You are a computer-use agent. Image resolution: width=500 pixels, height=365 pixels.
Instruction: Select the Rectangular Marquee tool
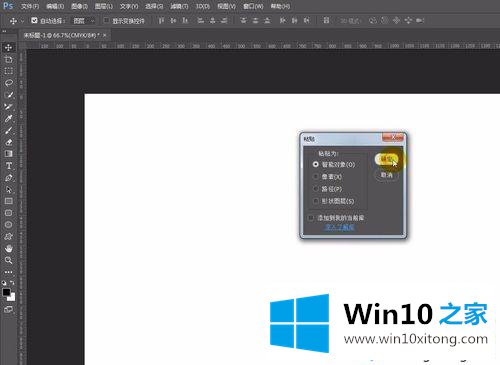click(x=8, y=71)
